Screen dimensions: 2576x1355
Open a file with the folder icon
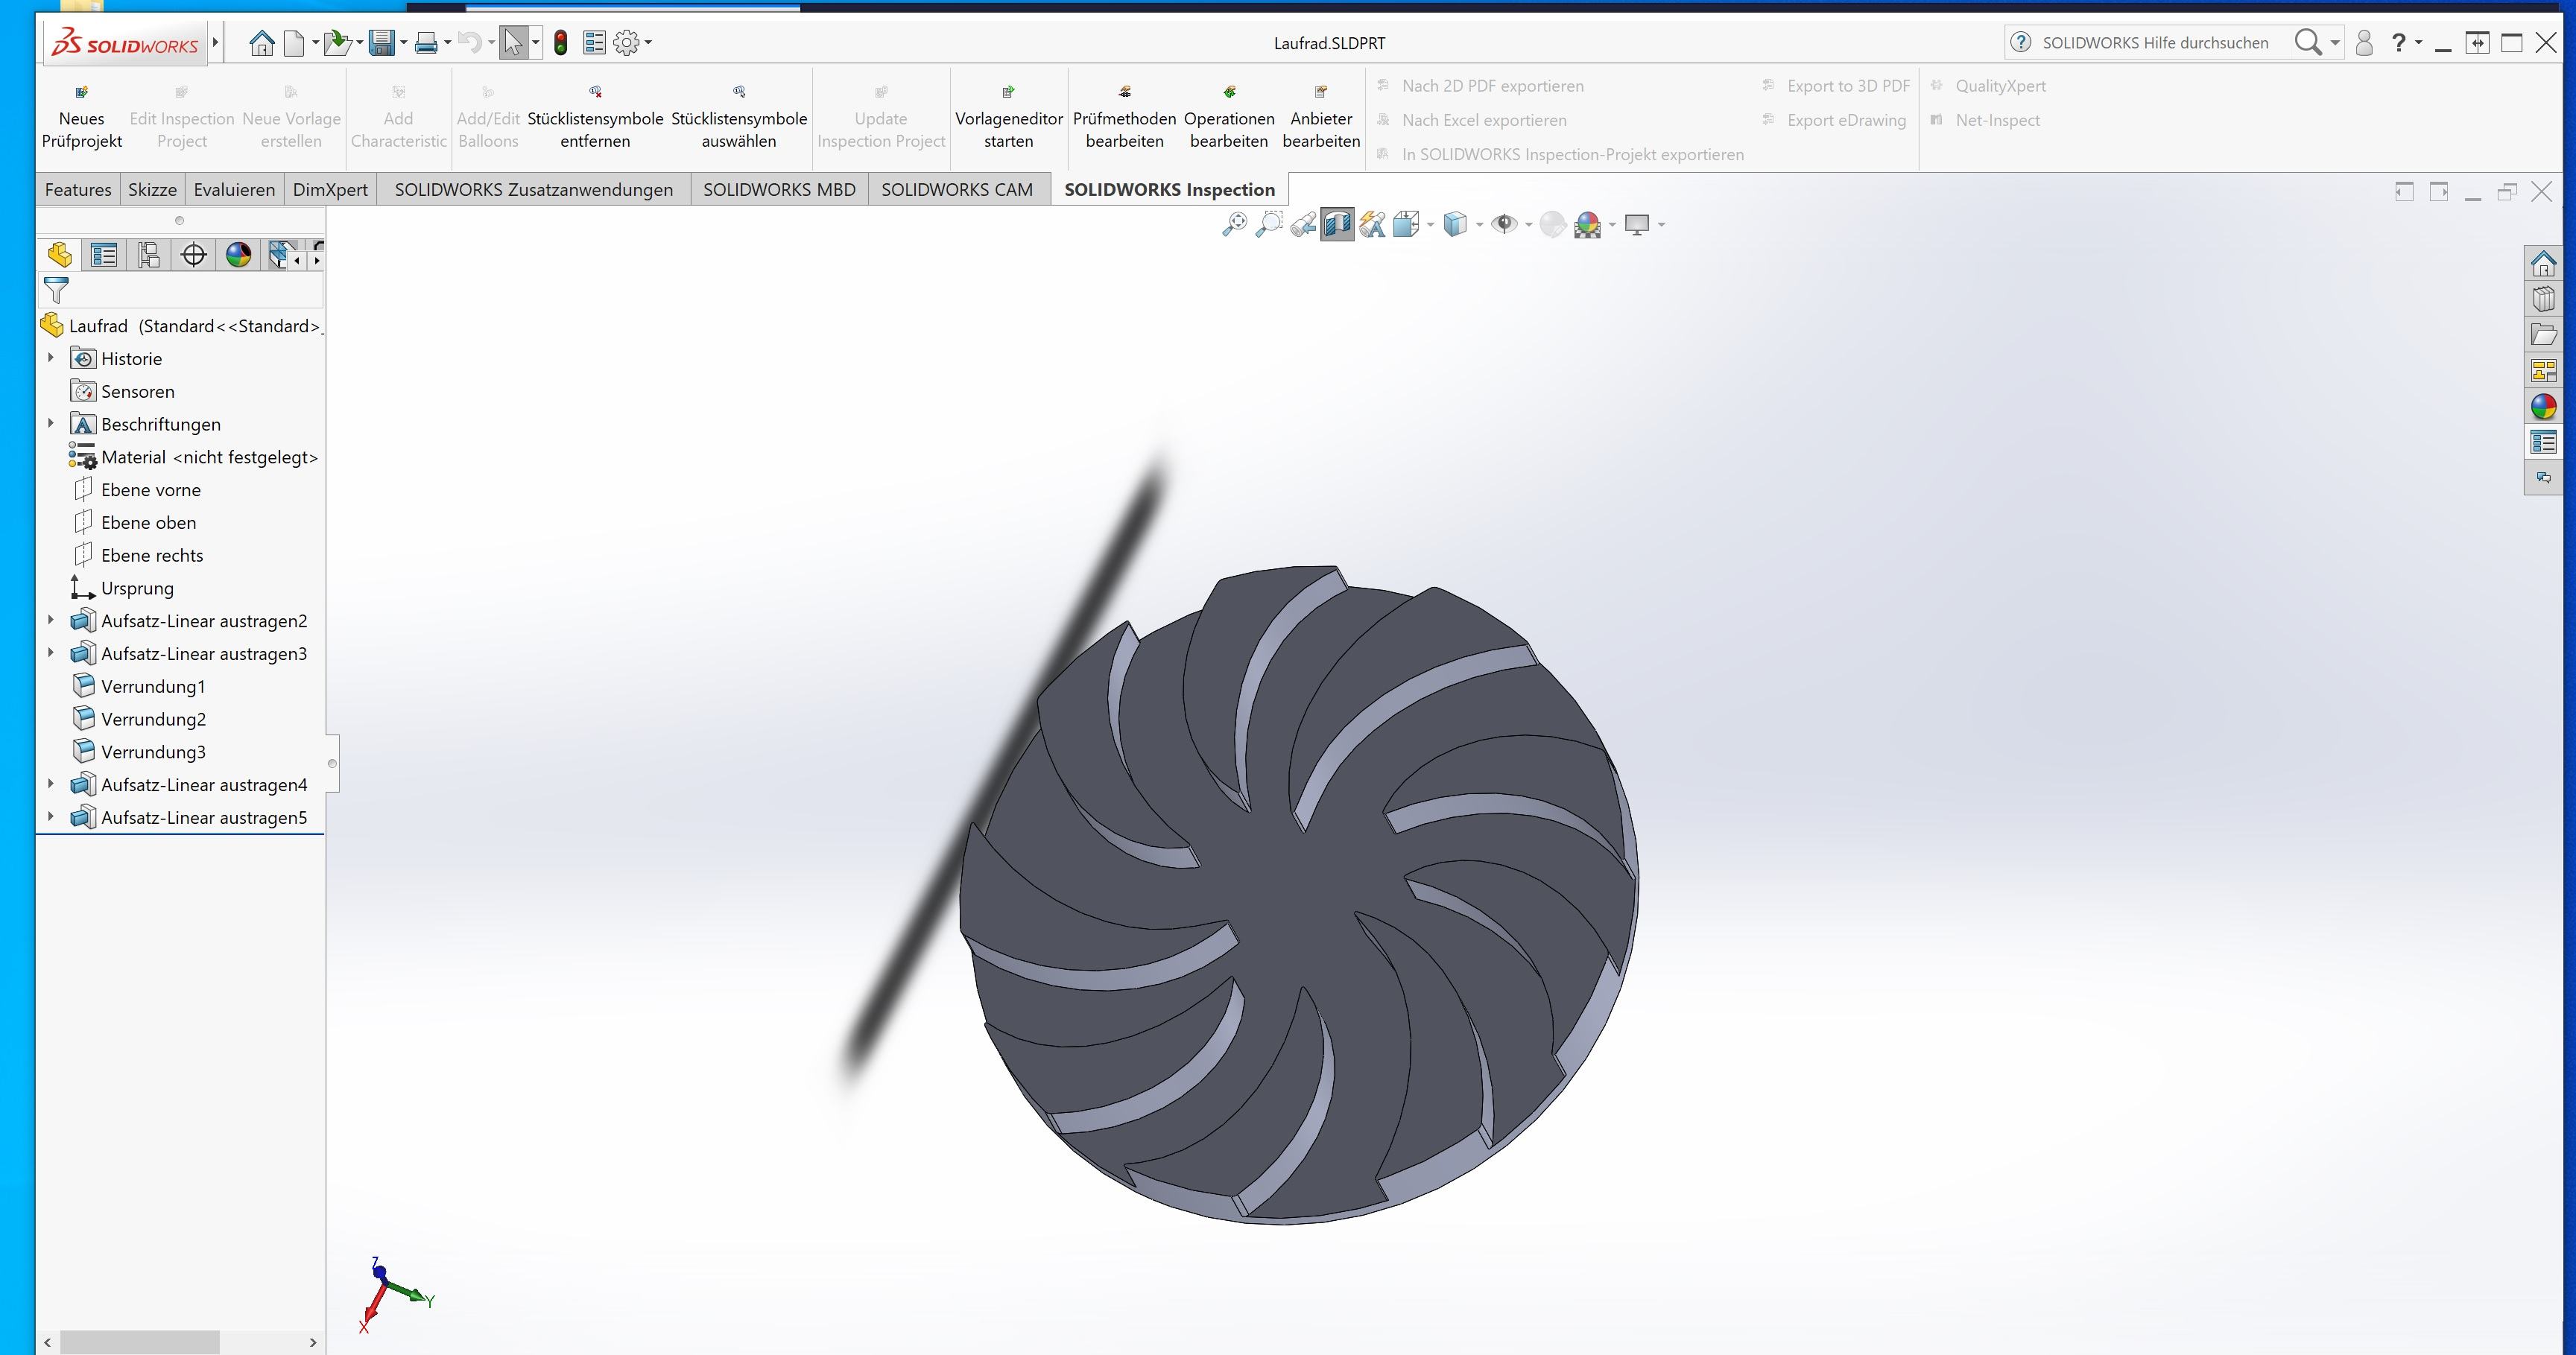(x=337, y=43)
